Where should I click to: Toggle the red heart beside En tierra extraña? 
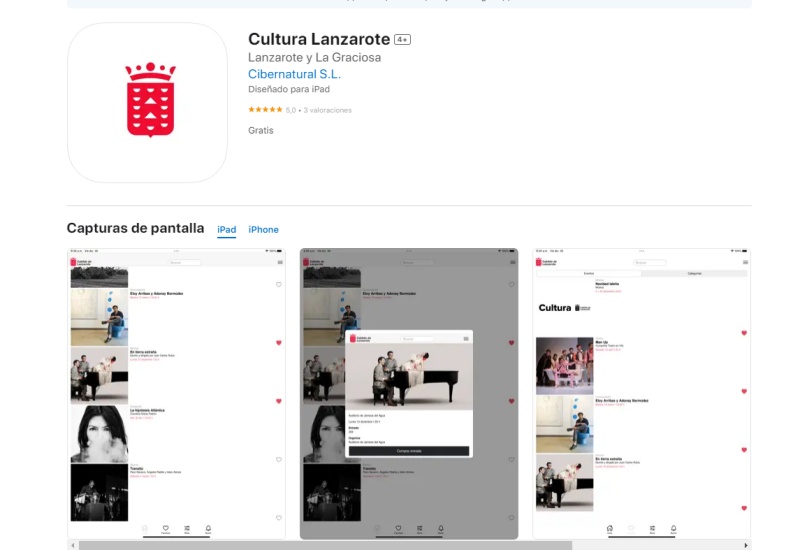279,343
